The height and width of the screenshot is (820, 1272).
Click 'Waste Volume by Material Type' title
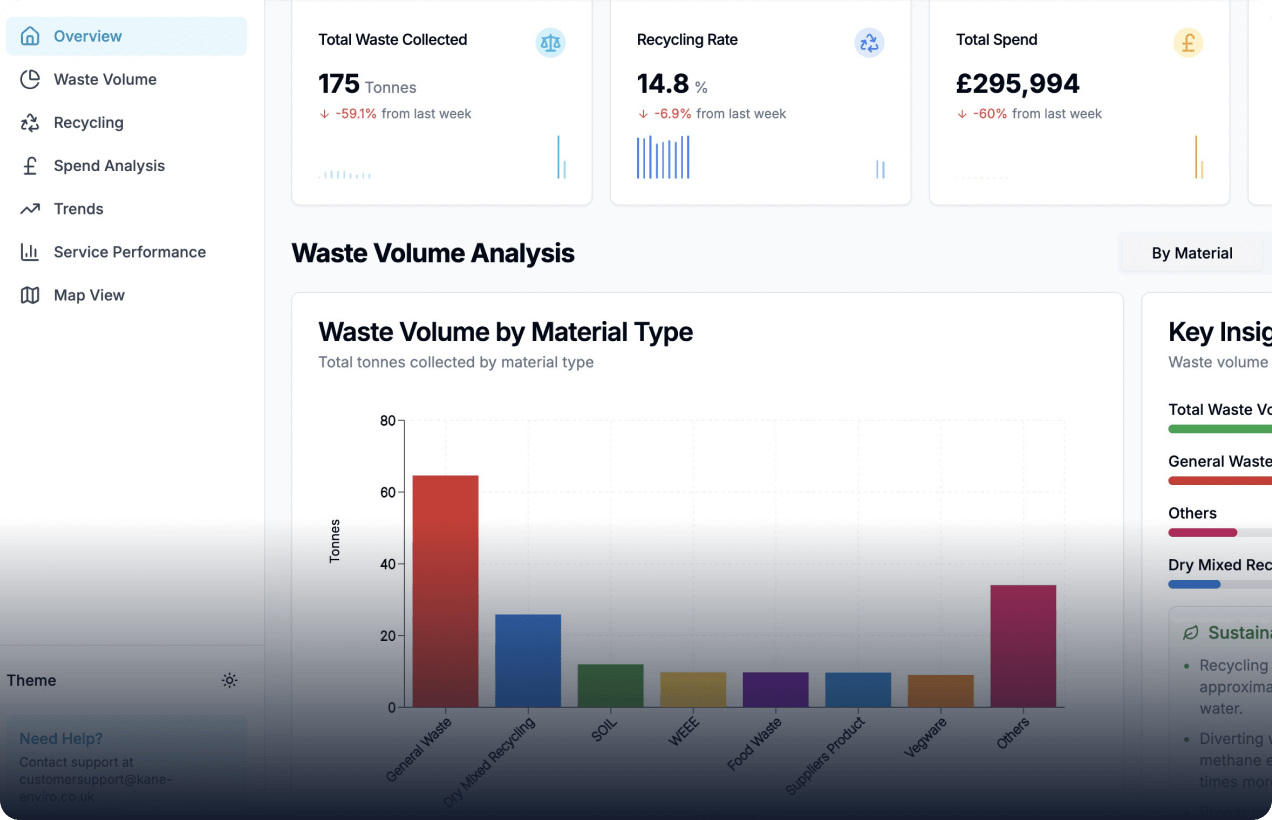tap(506, 332)
